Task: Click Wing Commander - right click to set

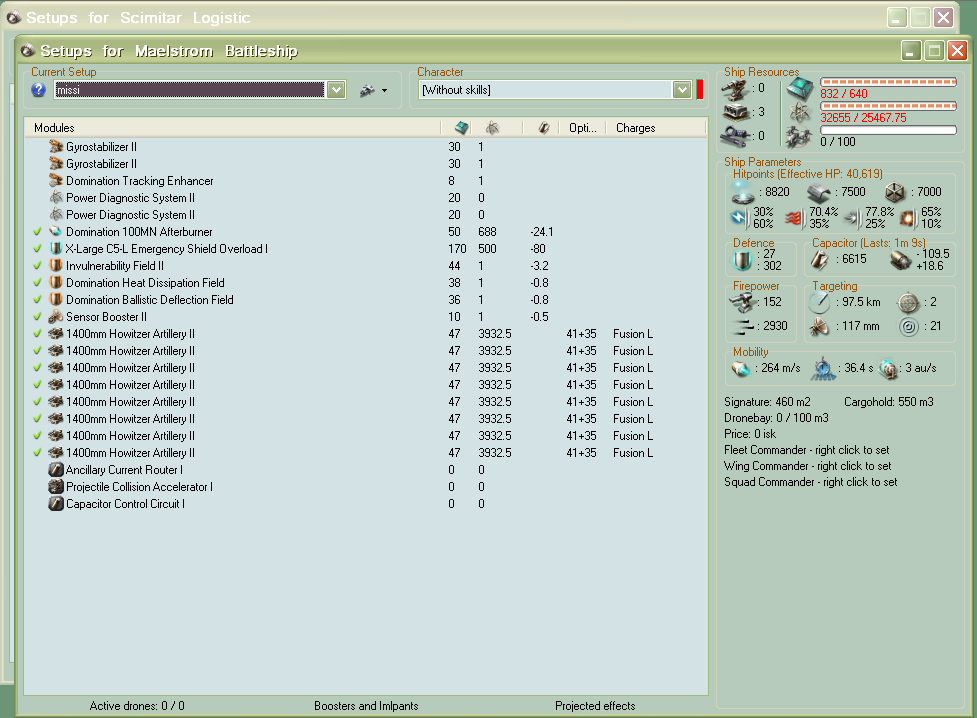Action: (808, 466)
